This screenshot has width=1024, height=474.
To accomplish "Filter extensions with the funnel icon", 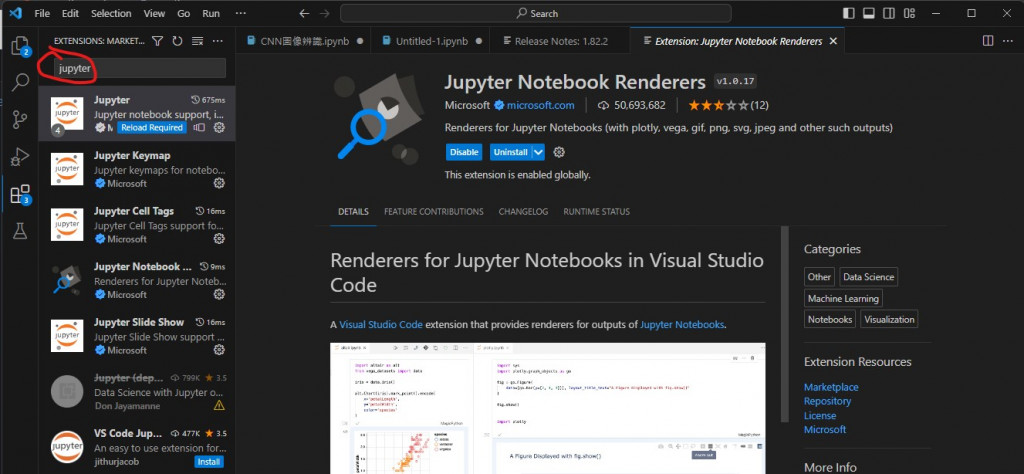I will 157,41.
